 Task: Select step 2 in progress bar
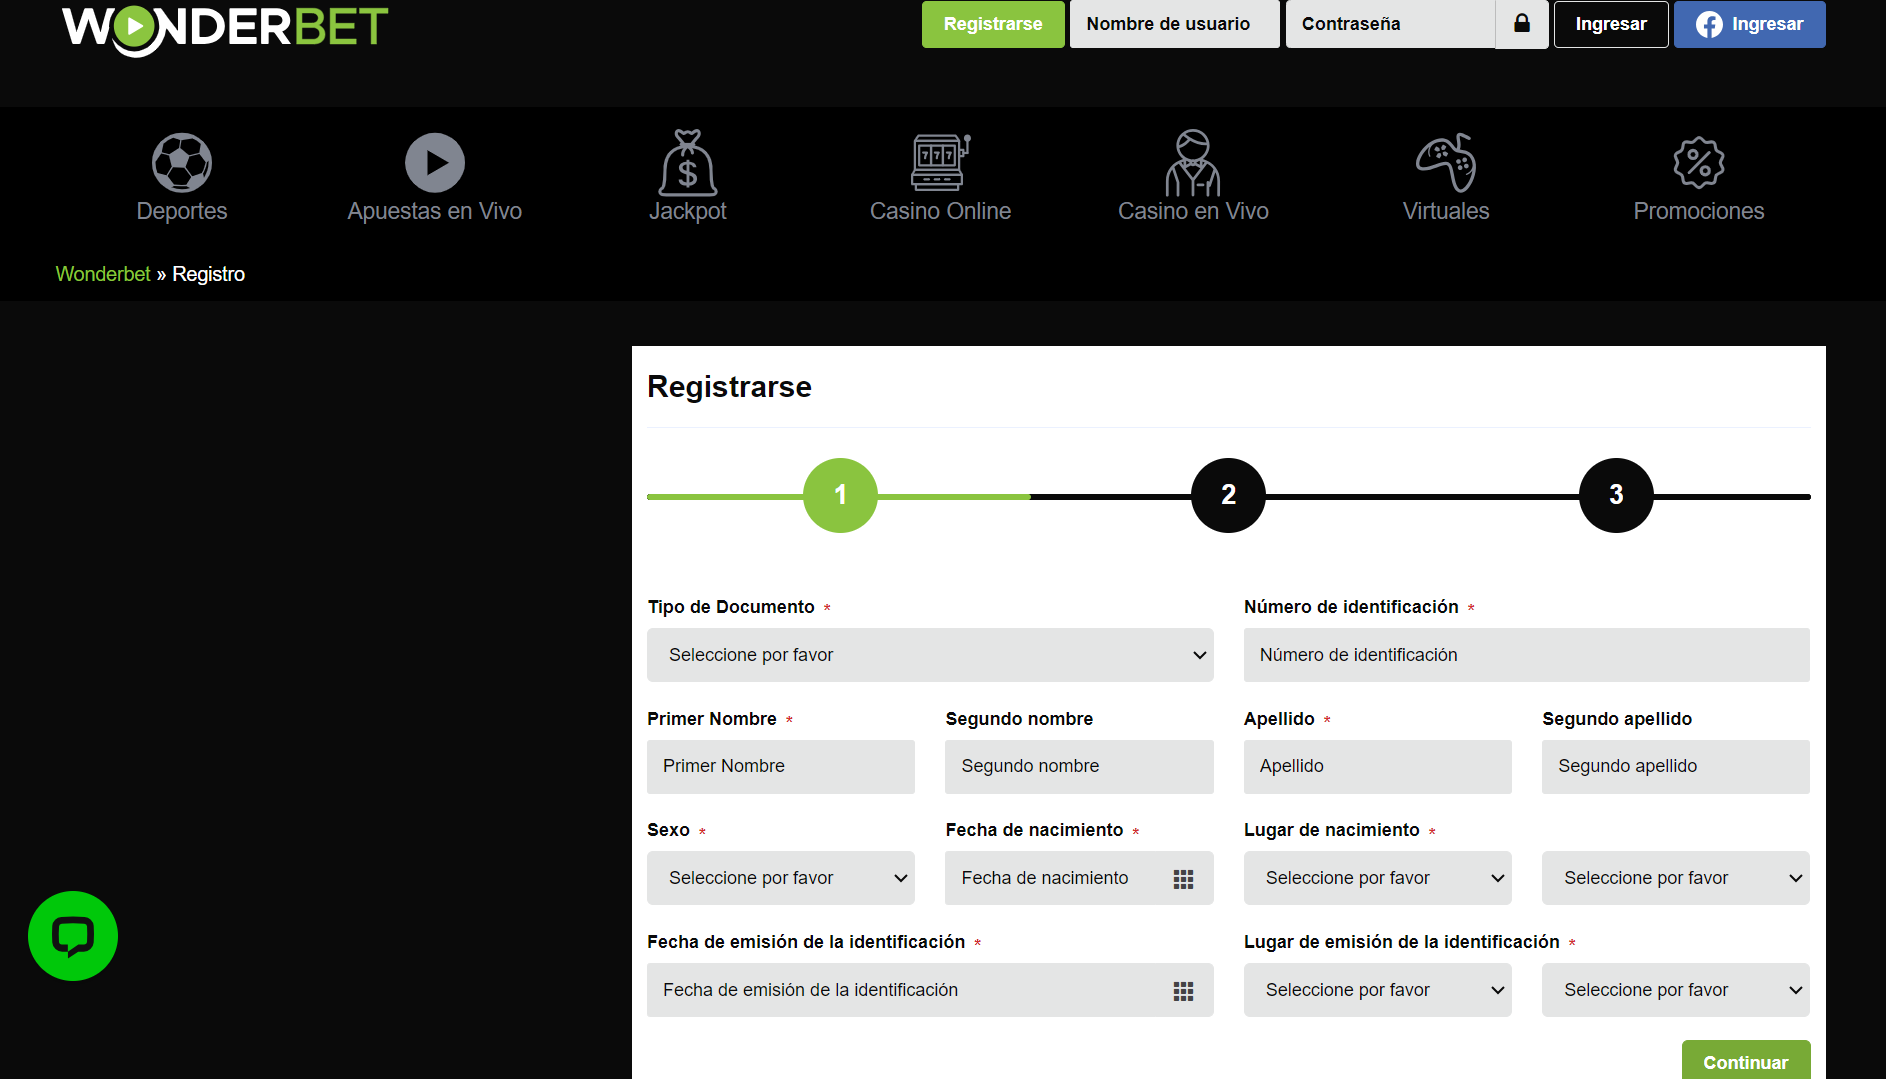1228,495
